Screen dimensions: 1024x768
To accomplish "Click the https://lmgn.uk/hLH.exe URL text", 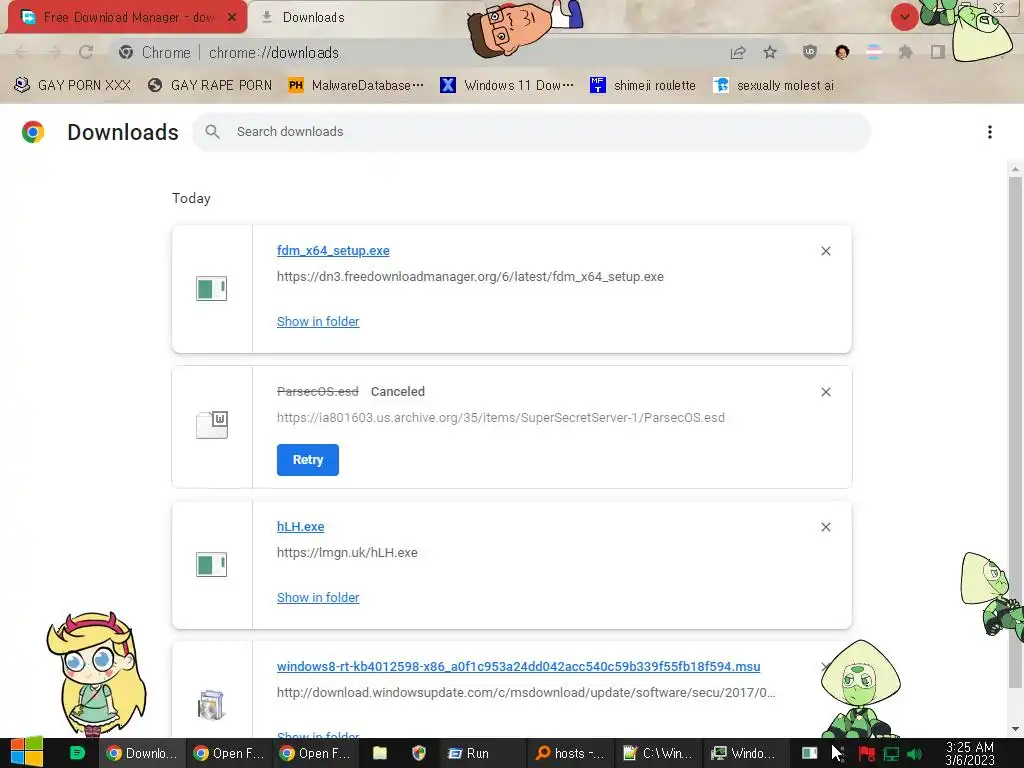I will [347, 552].
